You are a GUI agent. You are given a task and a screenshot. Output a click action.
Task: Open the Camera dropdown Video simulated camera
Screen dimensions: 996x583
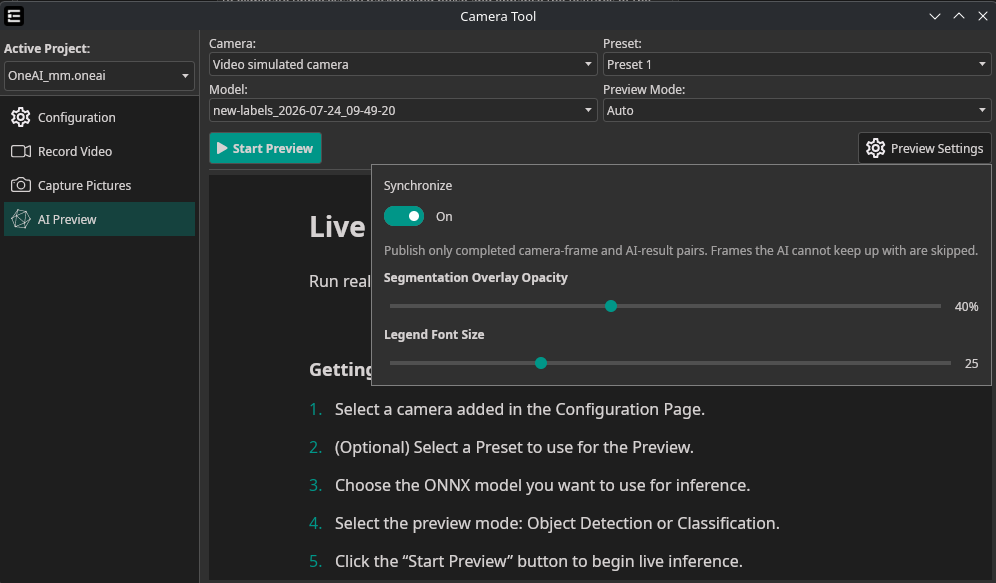click(x=403, y=64)
